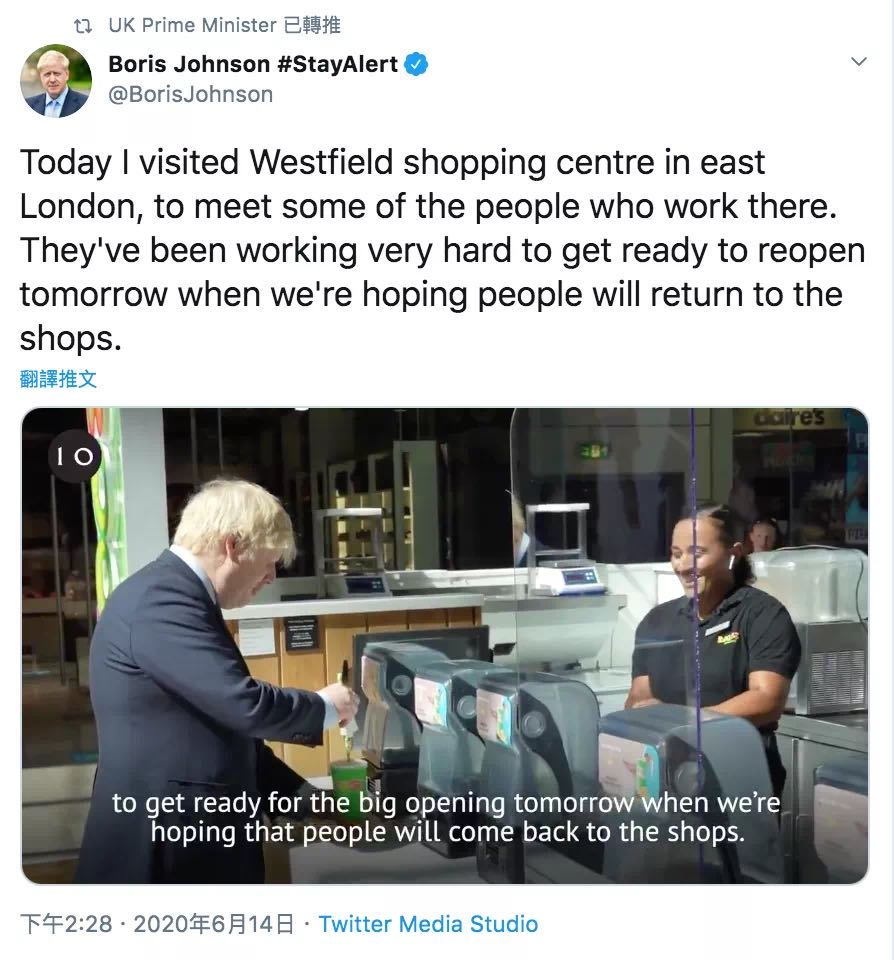Viewport: 894px width, 960px height.
Task: Click the tweet body text about Westfield
Action: click(x=442, y=250)
